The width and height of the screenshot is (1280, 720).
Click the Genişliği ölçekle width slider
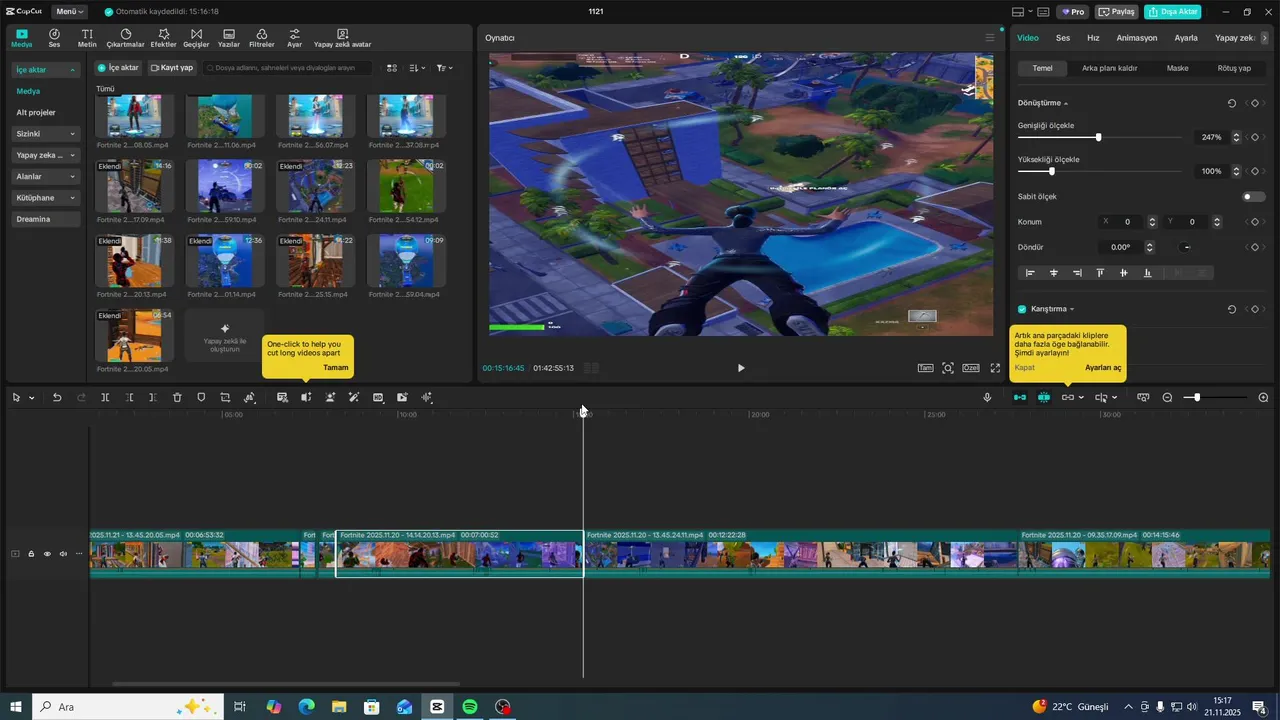point(1098,137)
